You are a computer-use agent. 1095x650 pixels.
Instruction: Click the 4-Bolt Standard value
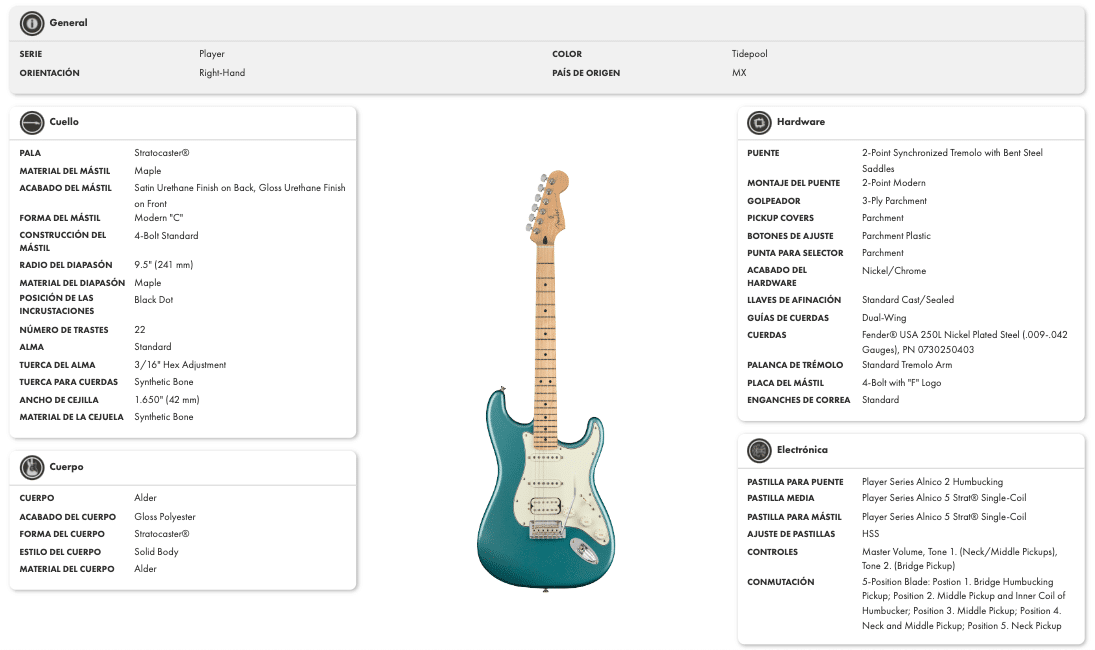(166, 236)
